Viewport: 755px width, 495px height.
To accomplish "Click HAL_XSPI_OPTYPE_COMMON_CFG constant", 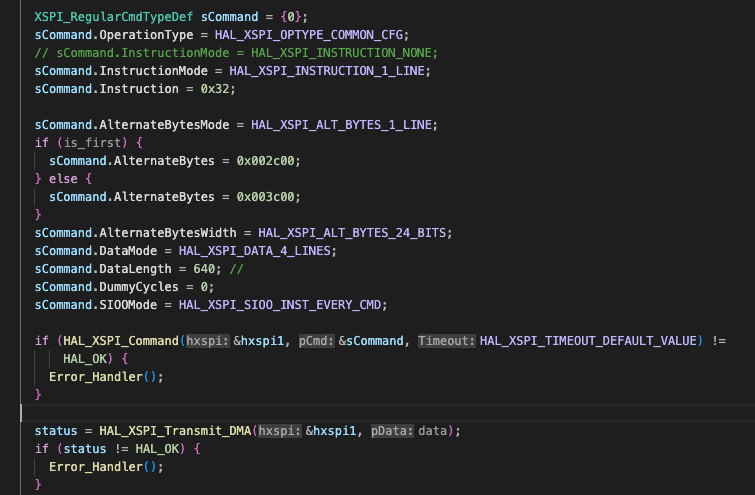I will click(x=309, y=35).
